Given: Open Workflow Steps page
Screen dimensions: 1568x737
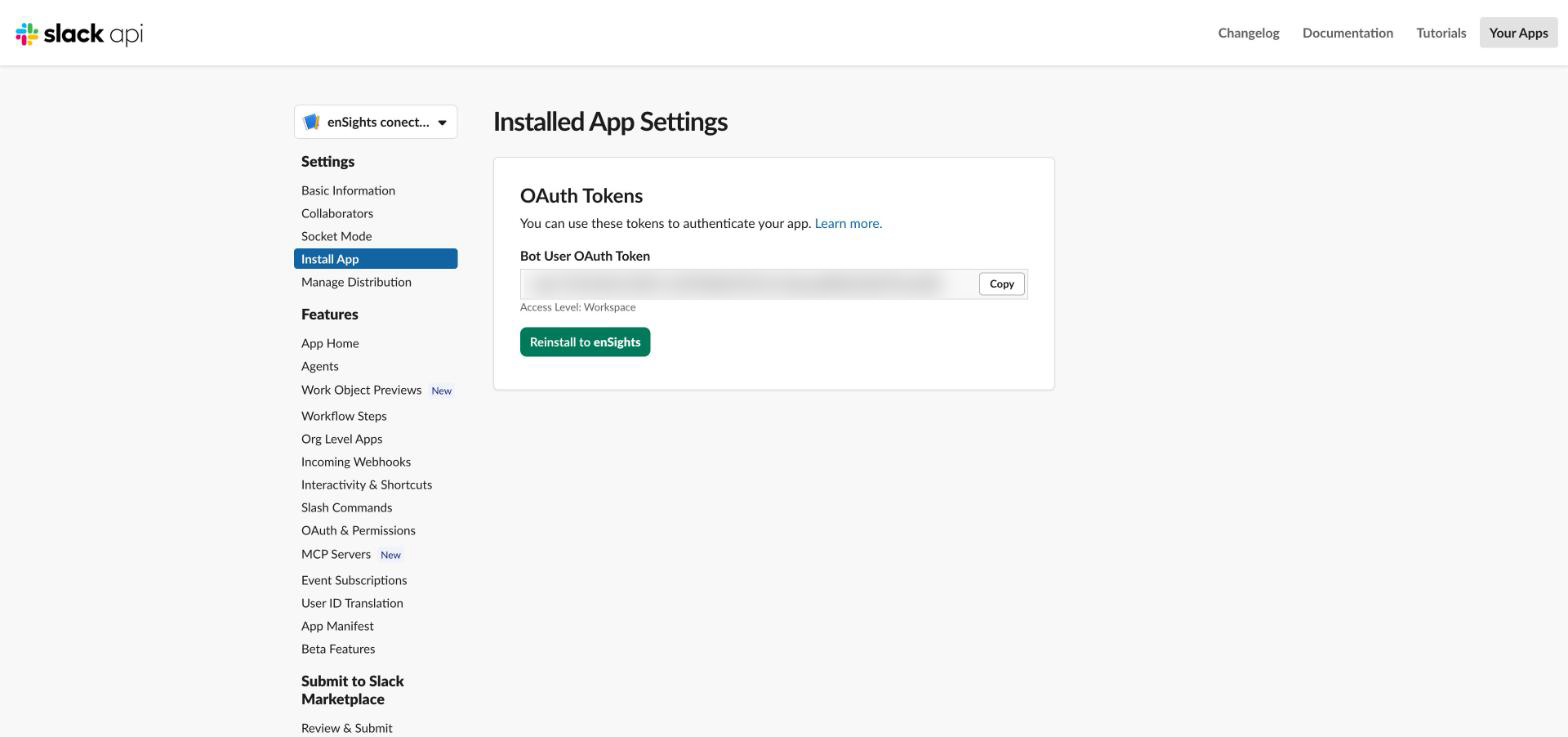Looking at the screenshot, I should 344,416.
